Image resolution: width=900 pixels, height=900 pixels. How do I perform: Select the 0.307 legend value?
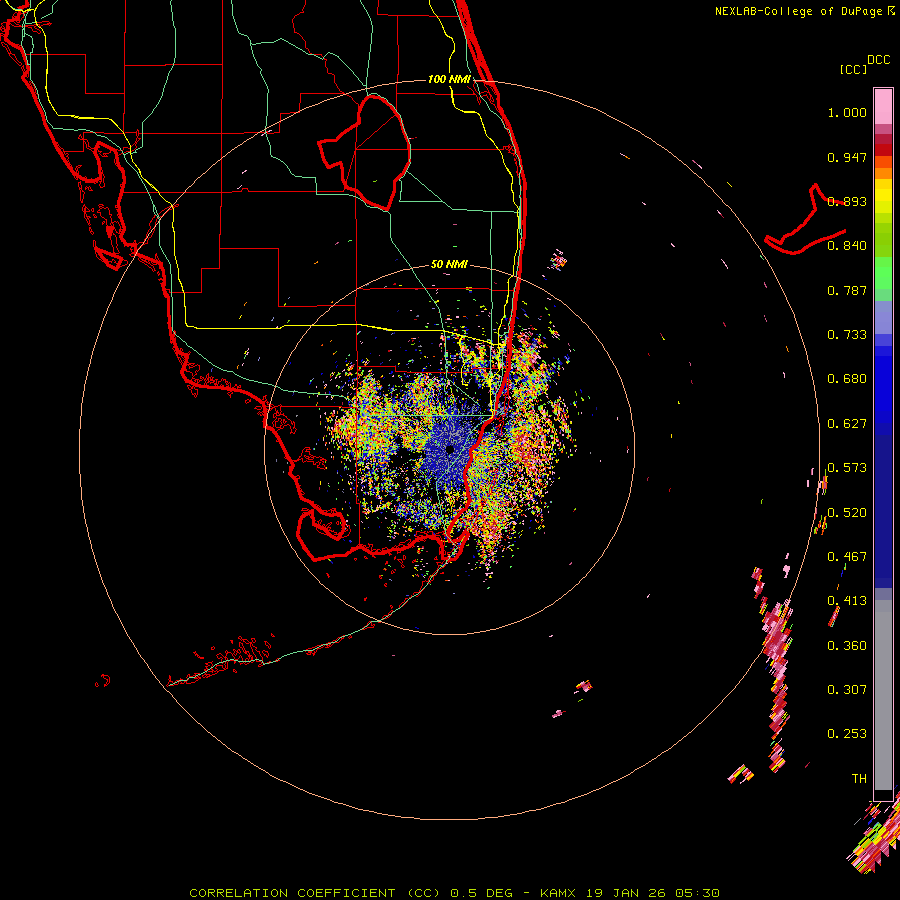click(x=847, y=690)
